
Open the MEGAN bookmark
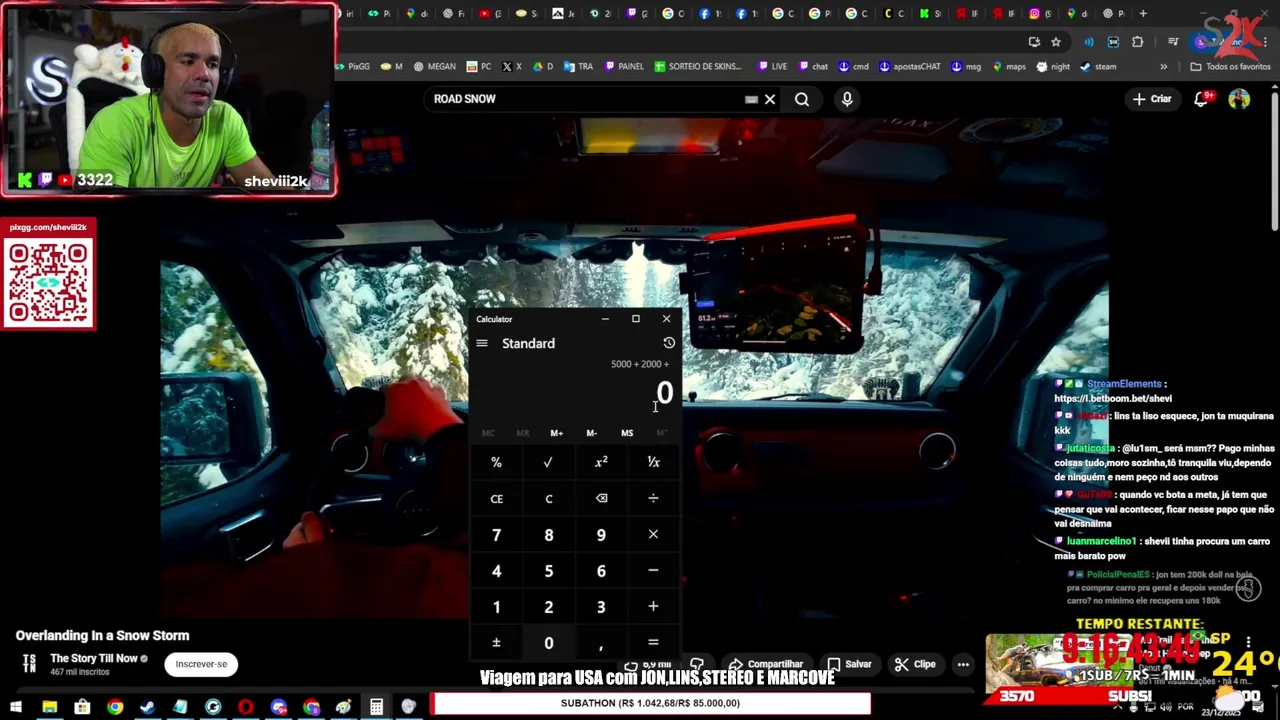(434, 66)
